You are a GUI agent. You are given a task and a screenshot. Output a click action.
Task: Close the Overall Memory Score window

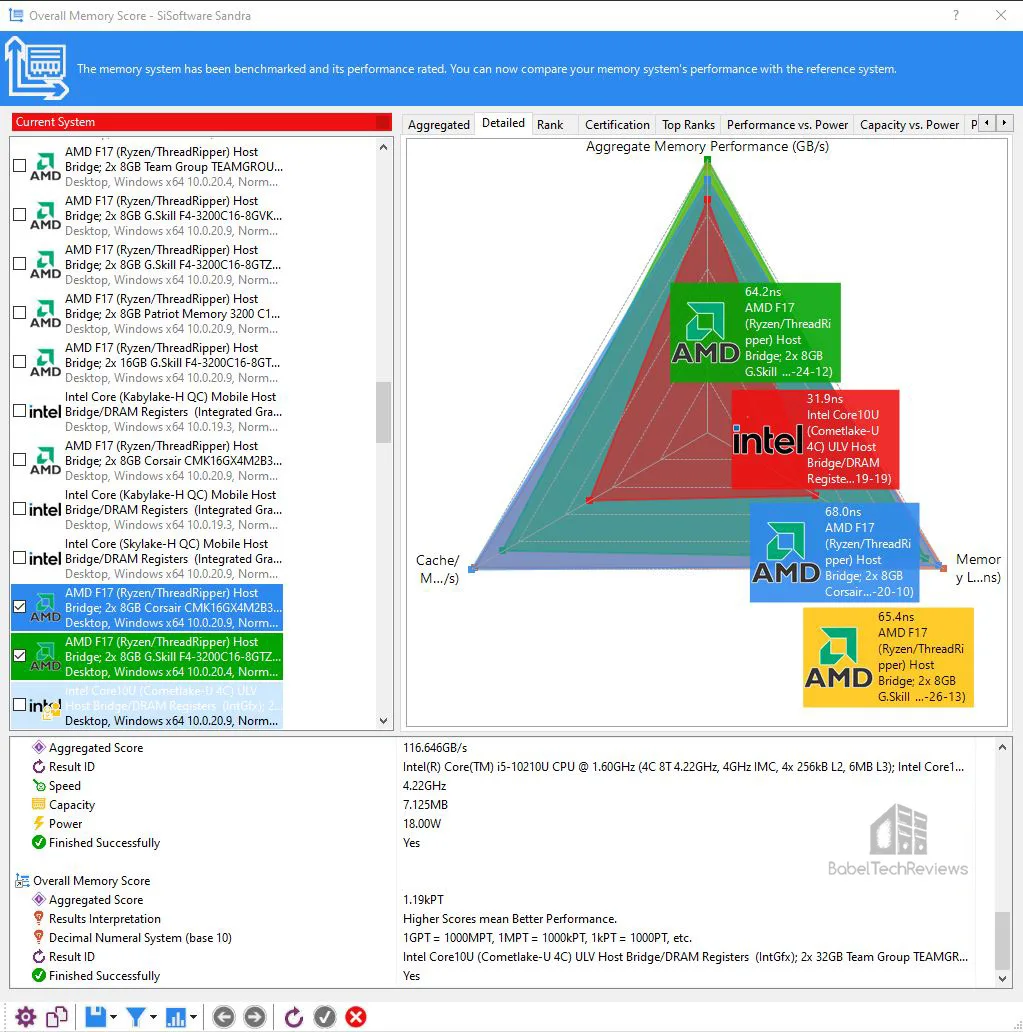(x=1001, y=15)
